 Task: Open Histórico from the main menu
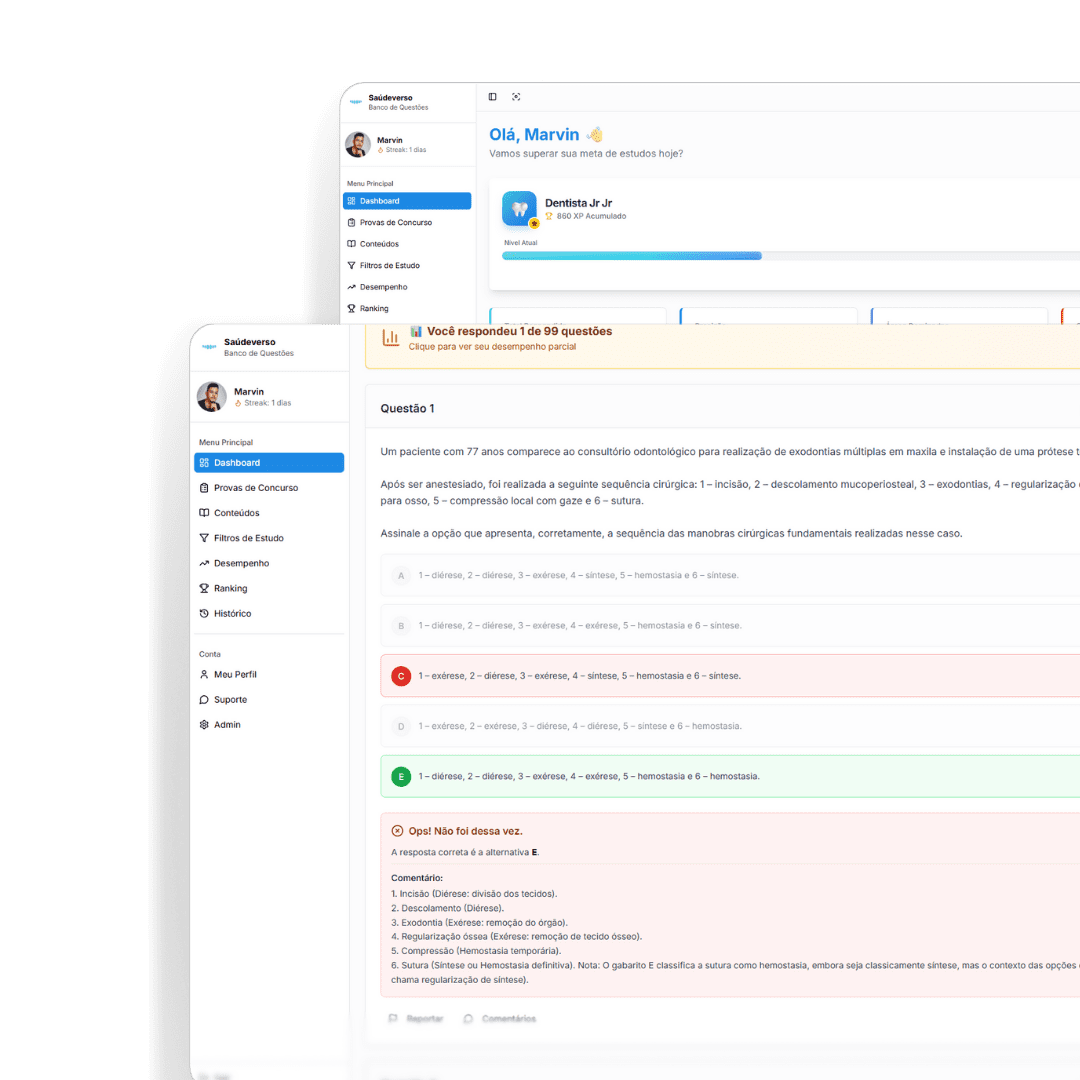(x=232, y=614)
